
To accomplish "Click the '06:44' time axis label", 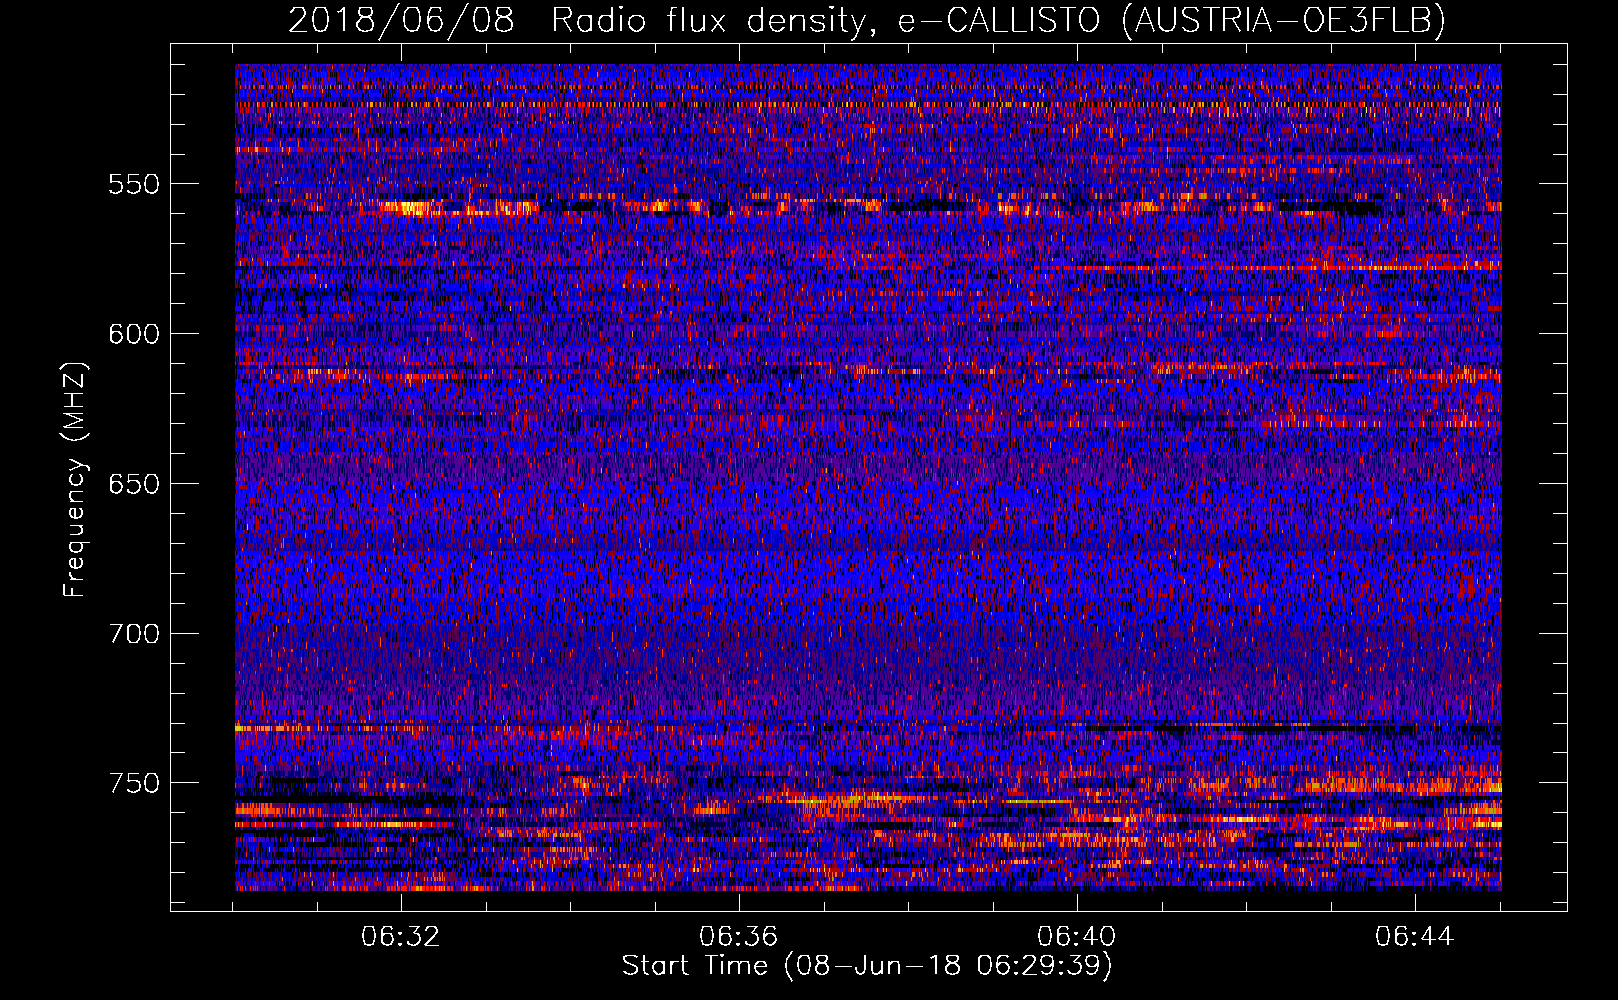I will (x=1415, y=937).
